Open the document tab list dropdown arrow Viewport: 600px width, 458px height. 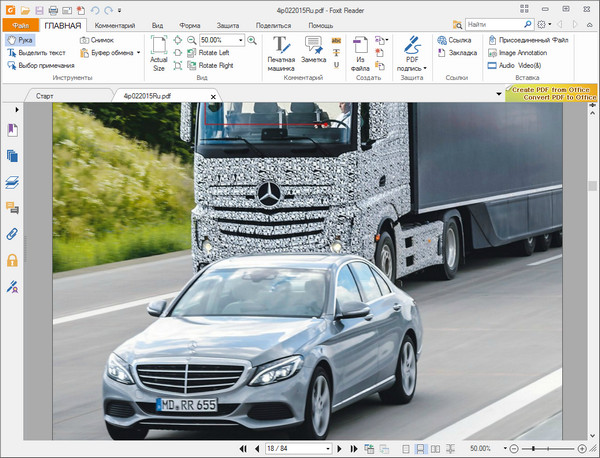499,94
